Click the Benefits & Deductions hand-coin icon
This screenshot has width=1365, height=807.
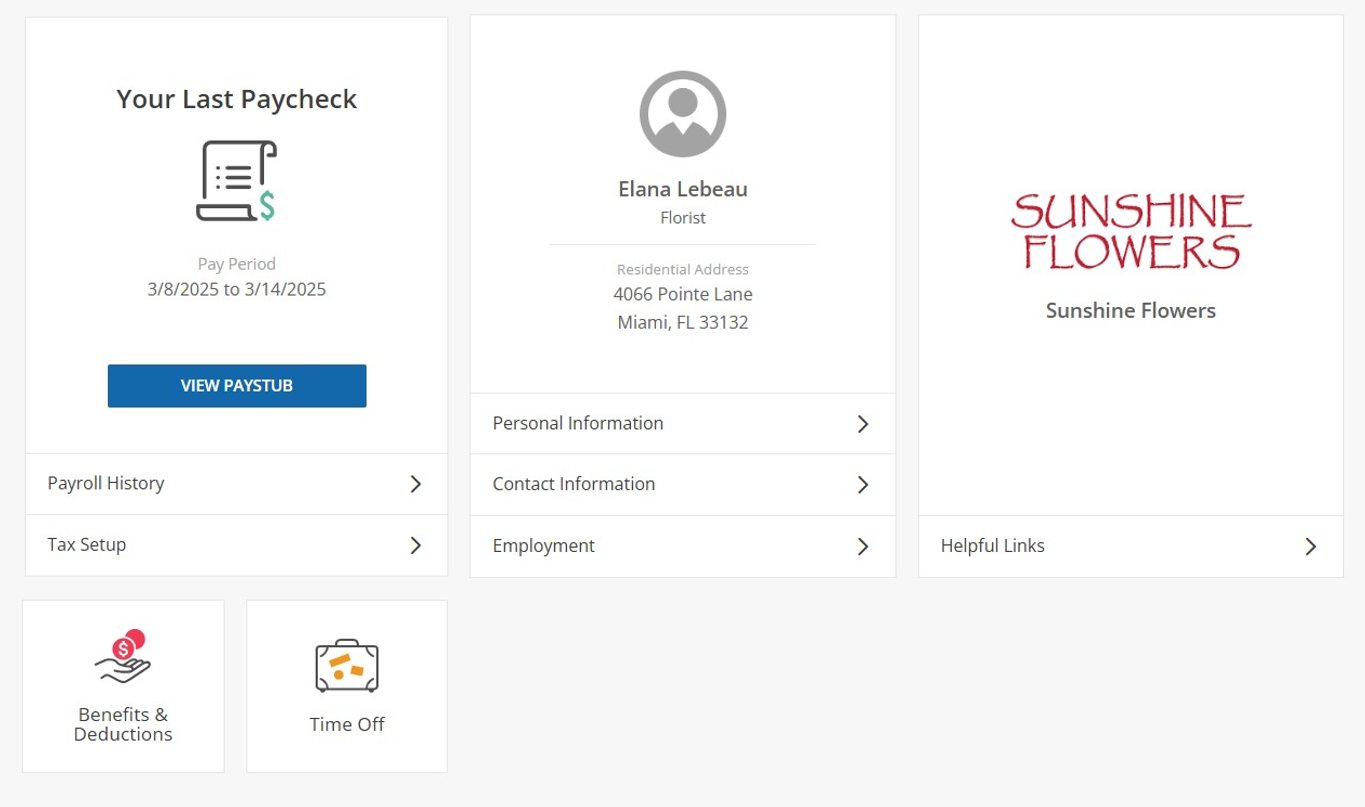(123, 657)
